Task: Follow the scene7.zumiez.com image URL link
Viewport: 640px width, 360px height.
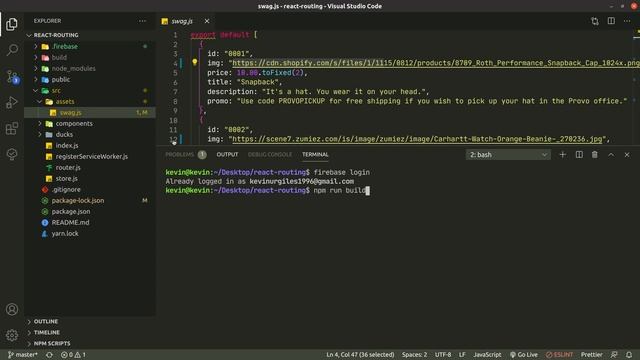Action: (417, 139)
